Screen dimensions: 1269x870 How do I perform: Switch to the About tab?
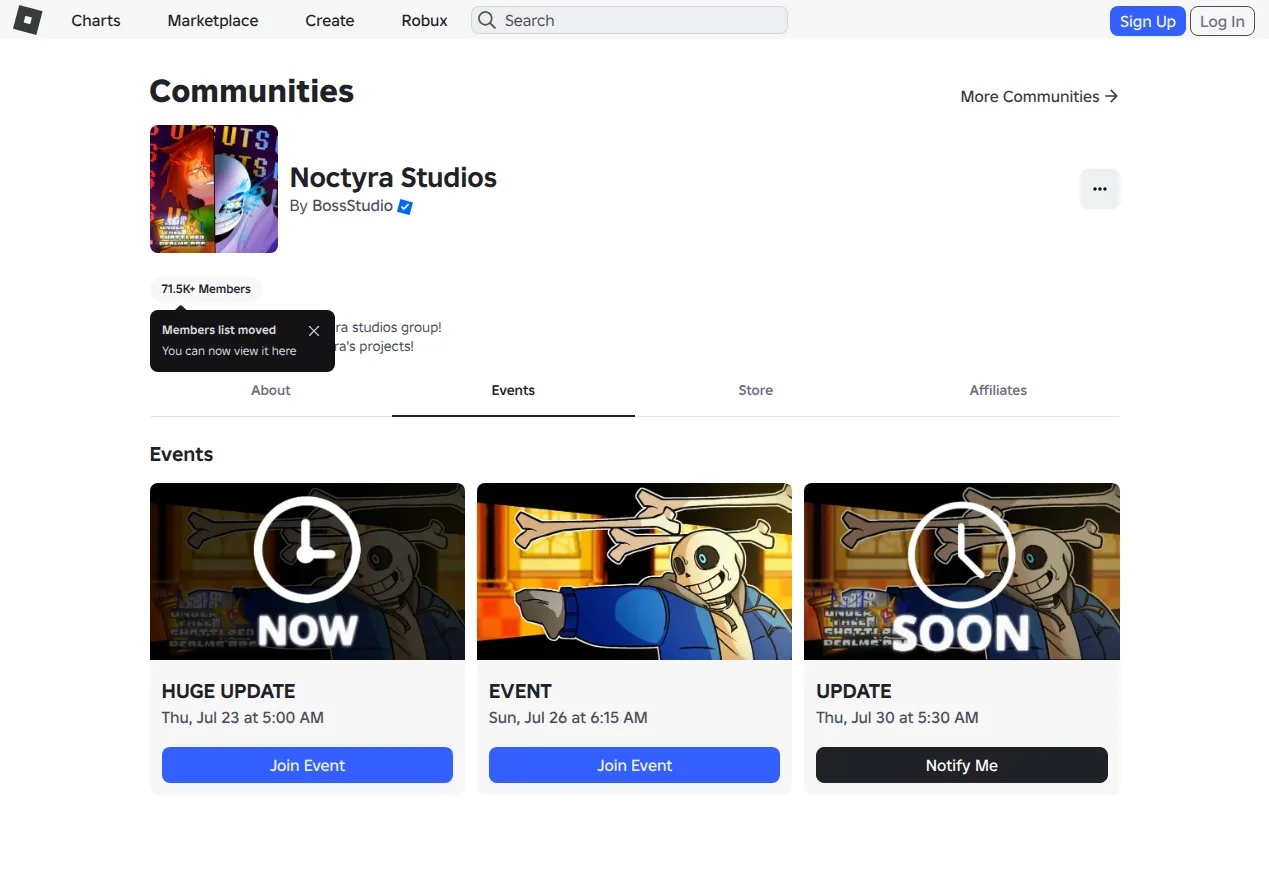pos(271,390)
